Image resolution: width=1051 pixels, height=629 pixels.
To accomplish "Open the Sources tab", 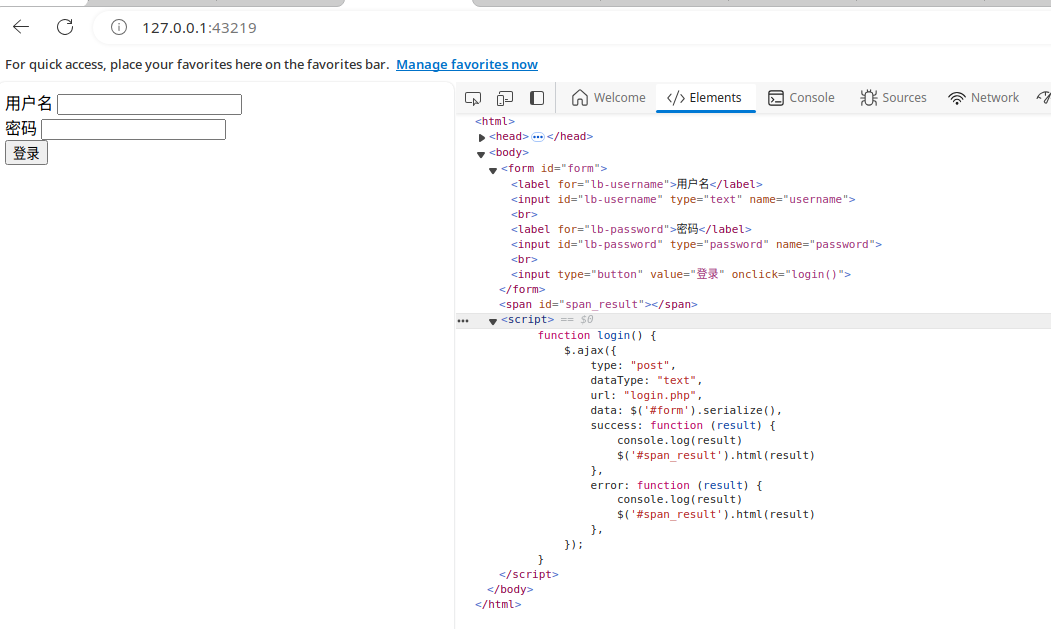I will 893,98.
